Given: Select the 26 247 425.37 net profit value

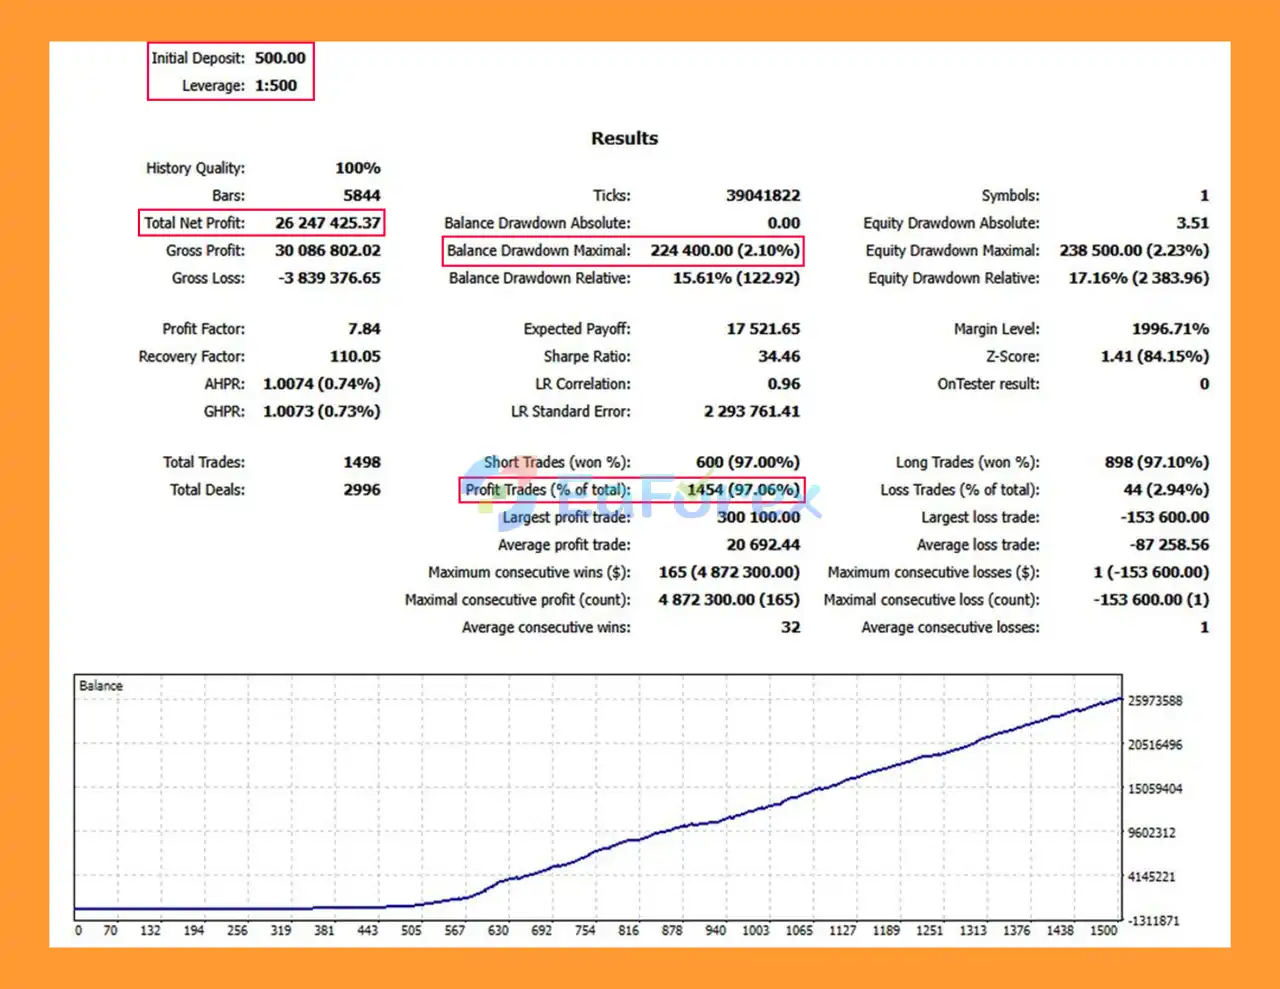Looking at the screenshot, I should (x=327, y=223).
